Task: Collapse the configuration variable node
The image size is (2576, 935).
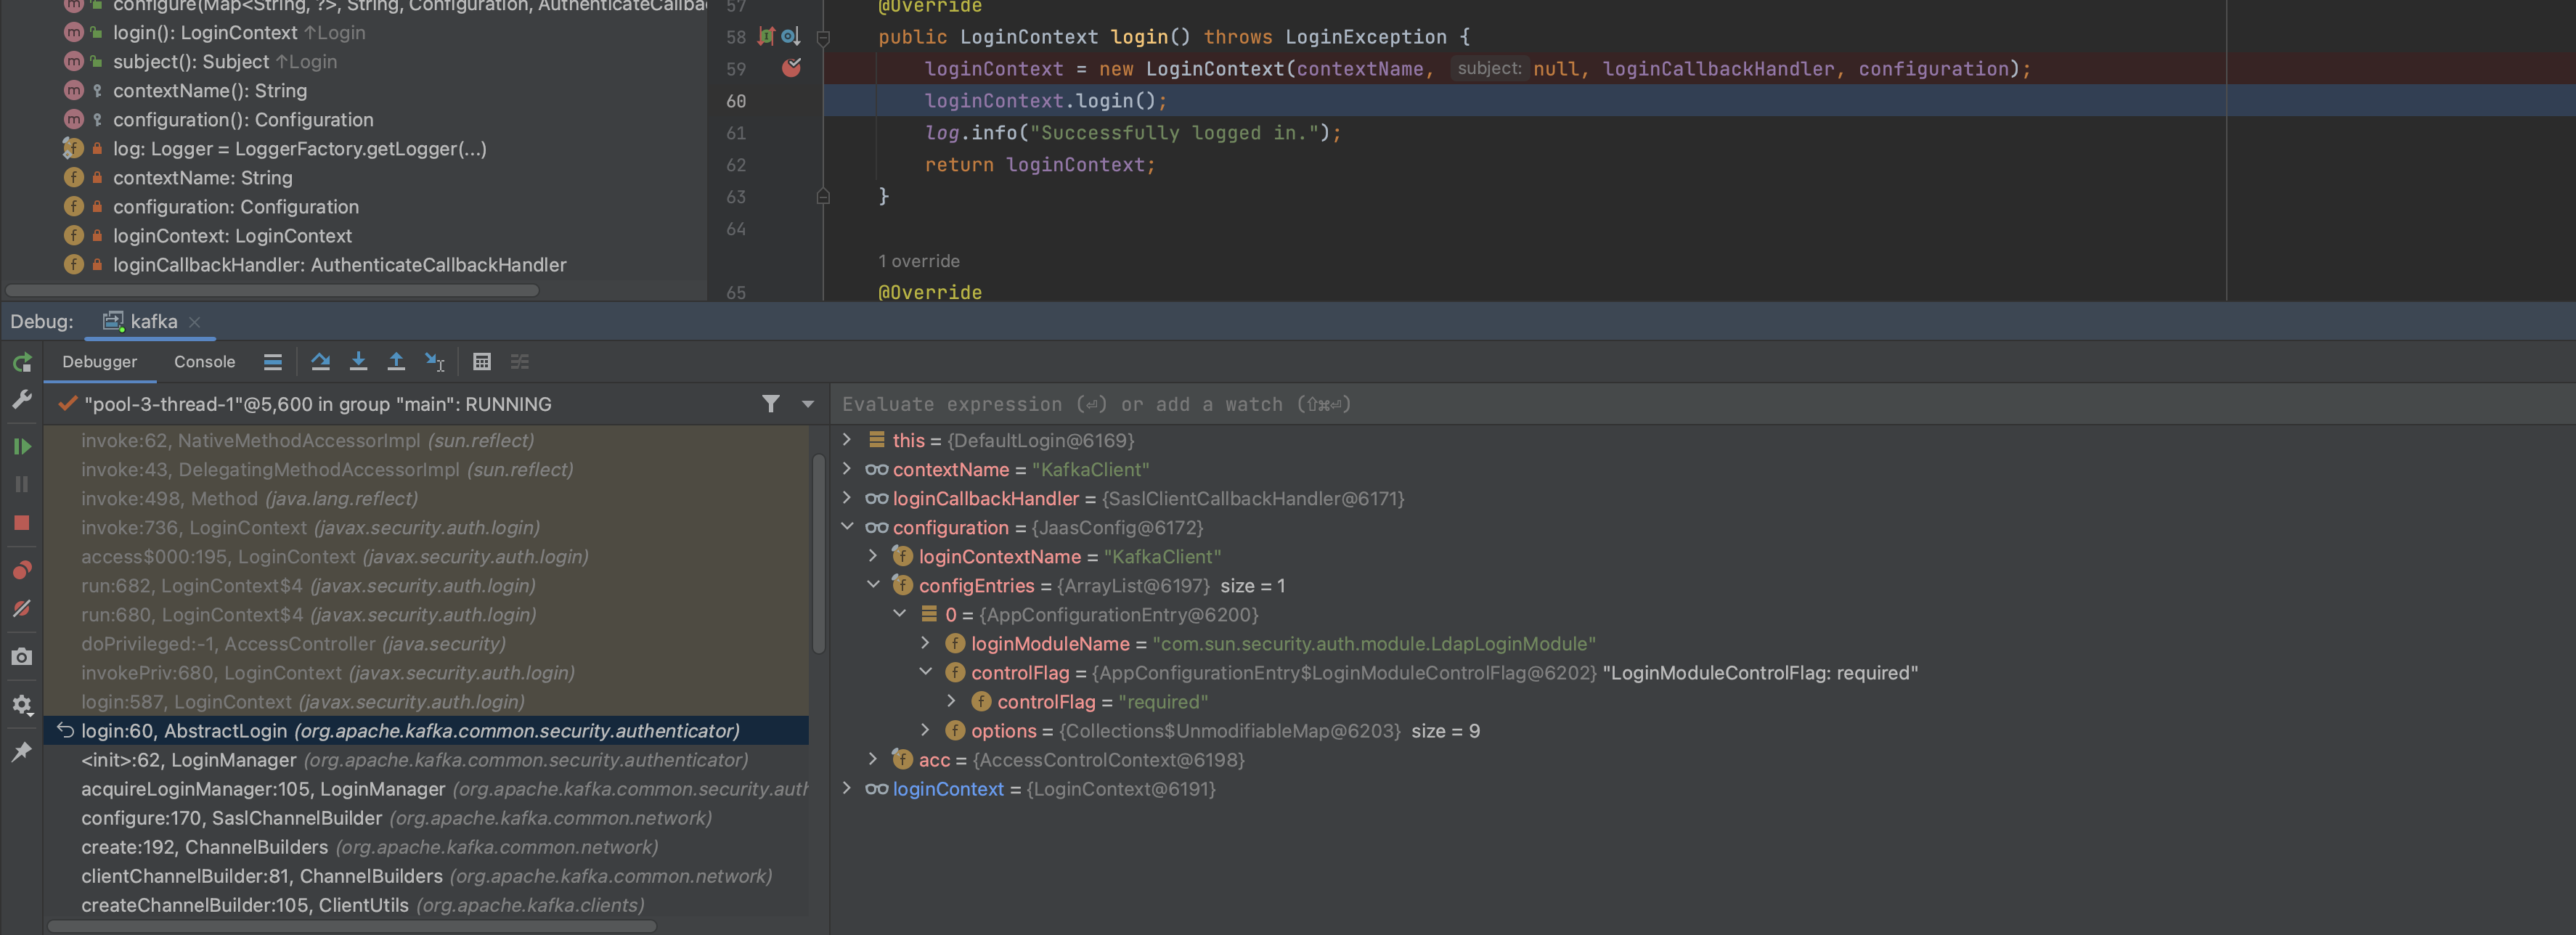Action: (x=847, y=526)
